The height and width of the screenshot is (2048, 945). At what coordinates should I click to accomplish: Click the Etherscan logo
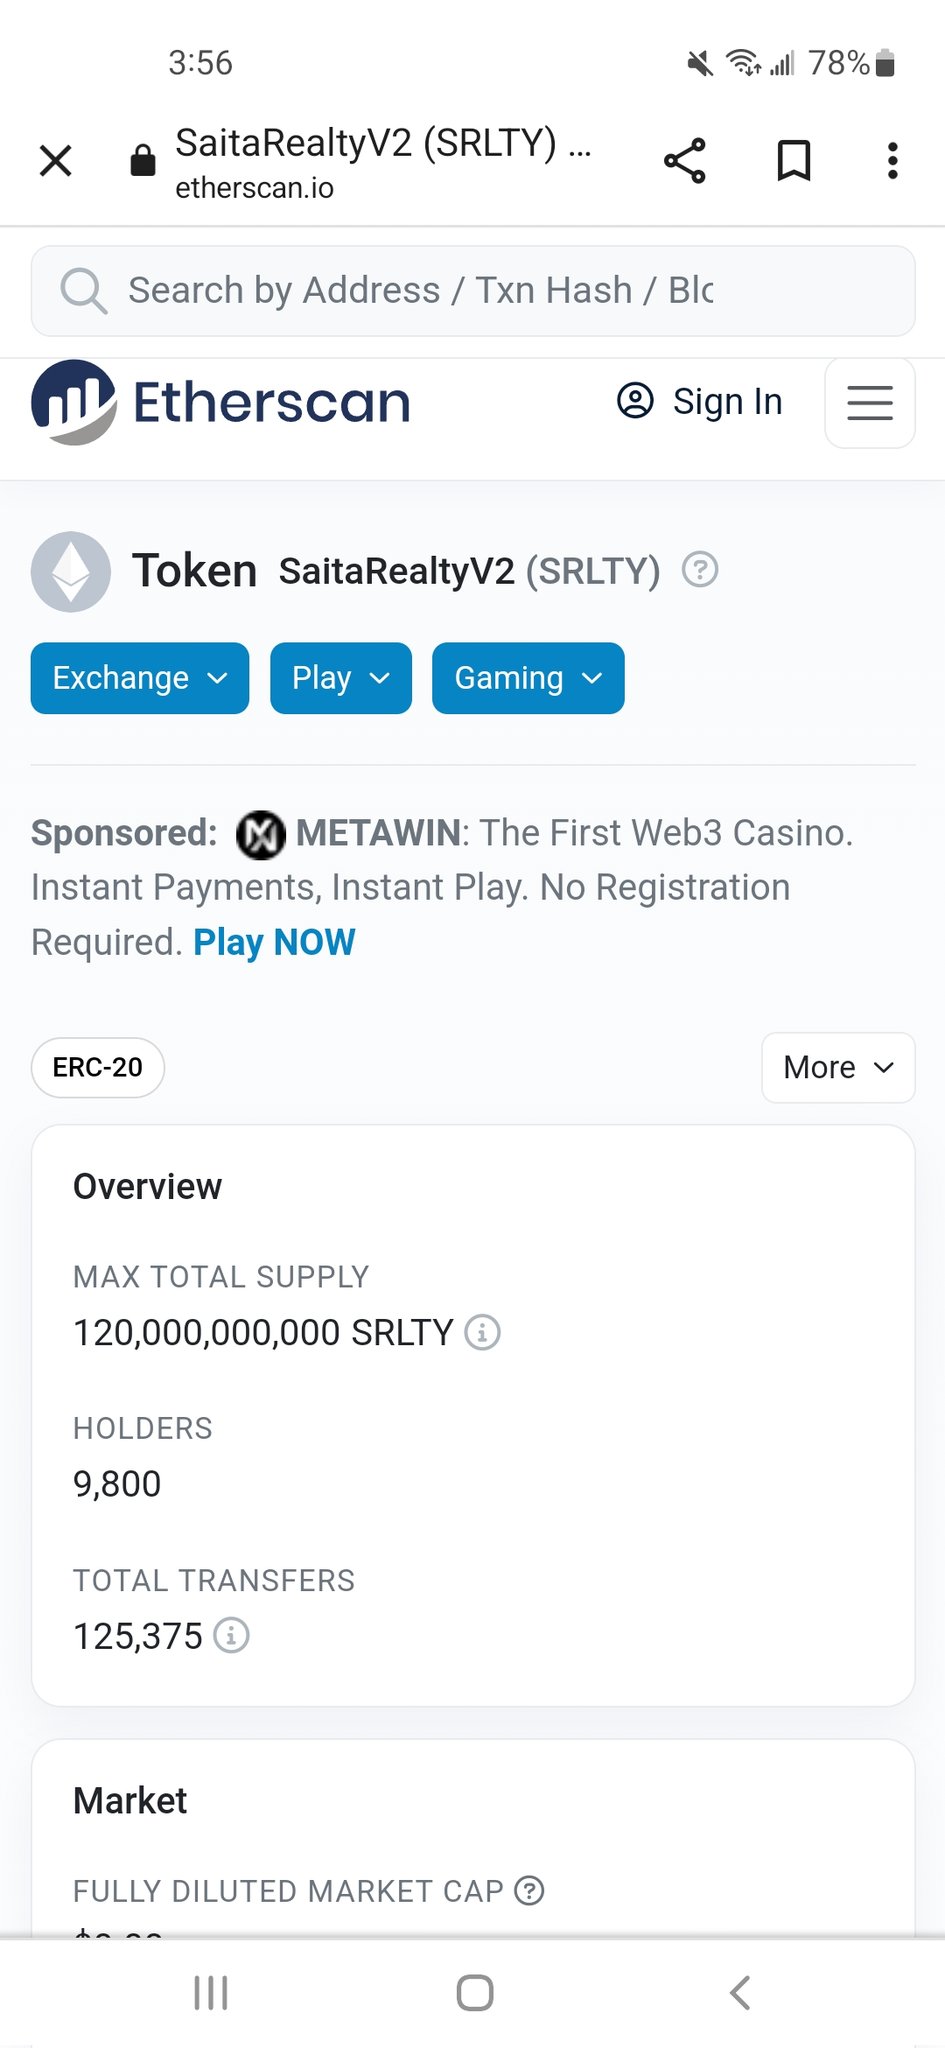point(221,403)
